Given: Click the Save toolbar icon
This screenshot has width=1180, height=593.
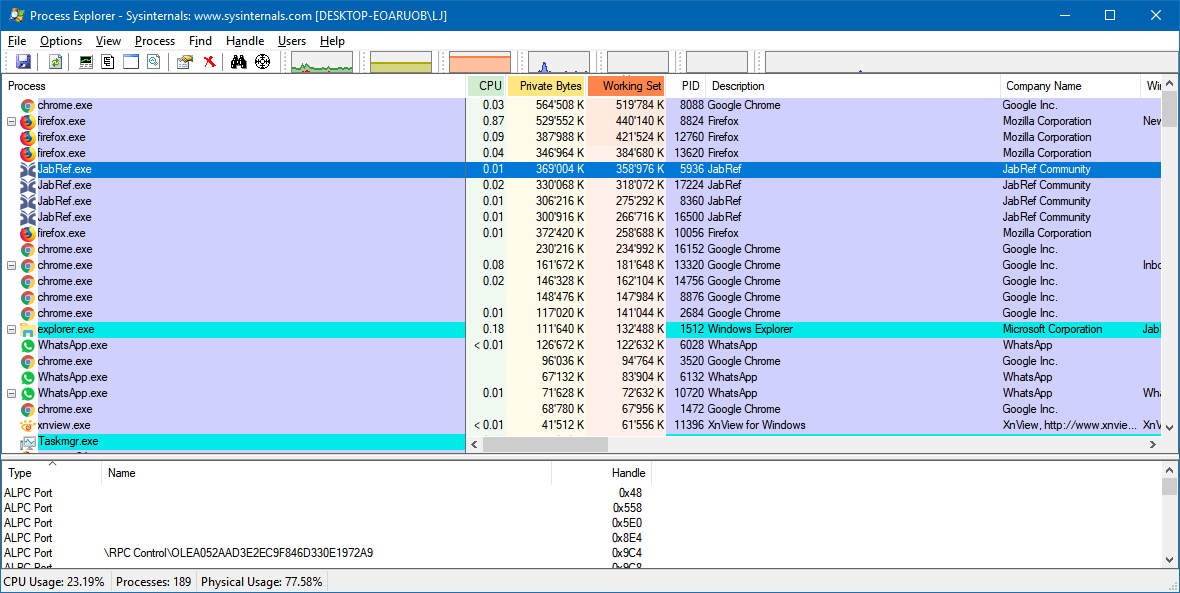Looking at the screenshot, I should (x=23, y=62).
